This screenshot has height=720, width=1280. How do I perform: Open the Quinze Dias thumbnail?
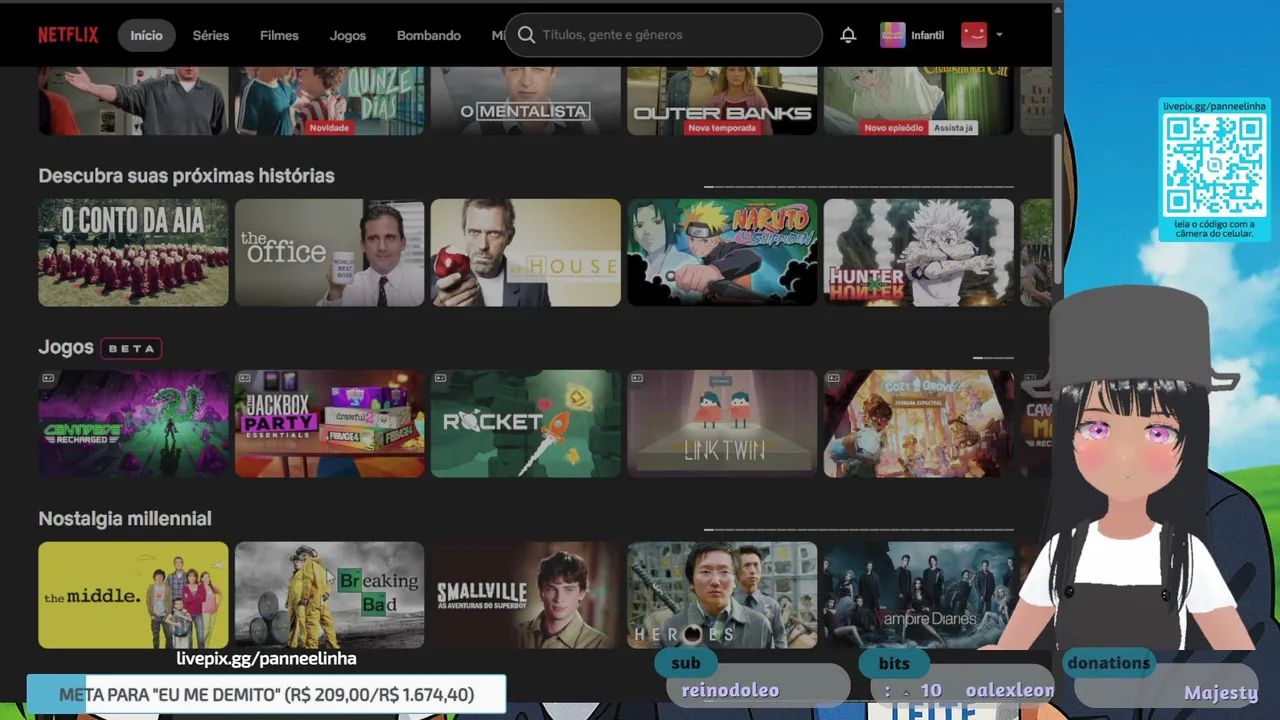[330, 101]
